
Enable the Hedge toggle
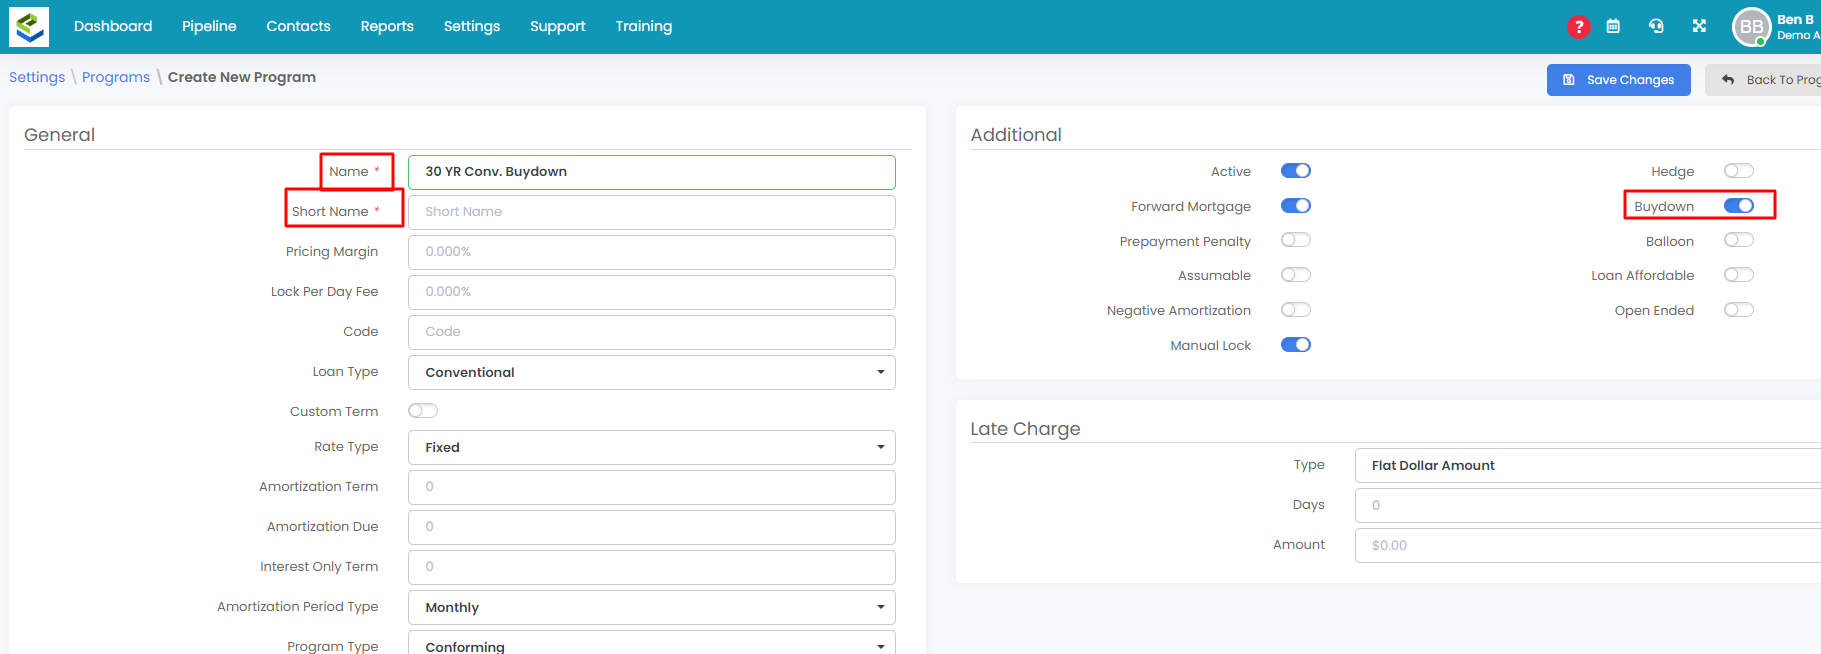[1738, 171]
